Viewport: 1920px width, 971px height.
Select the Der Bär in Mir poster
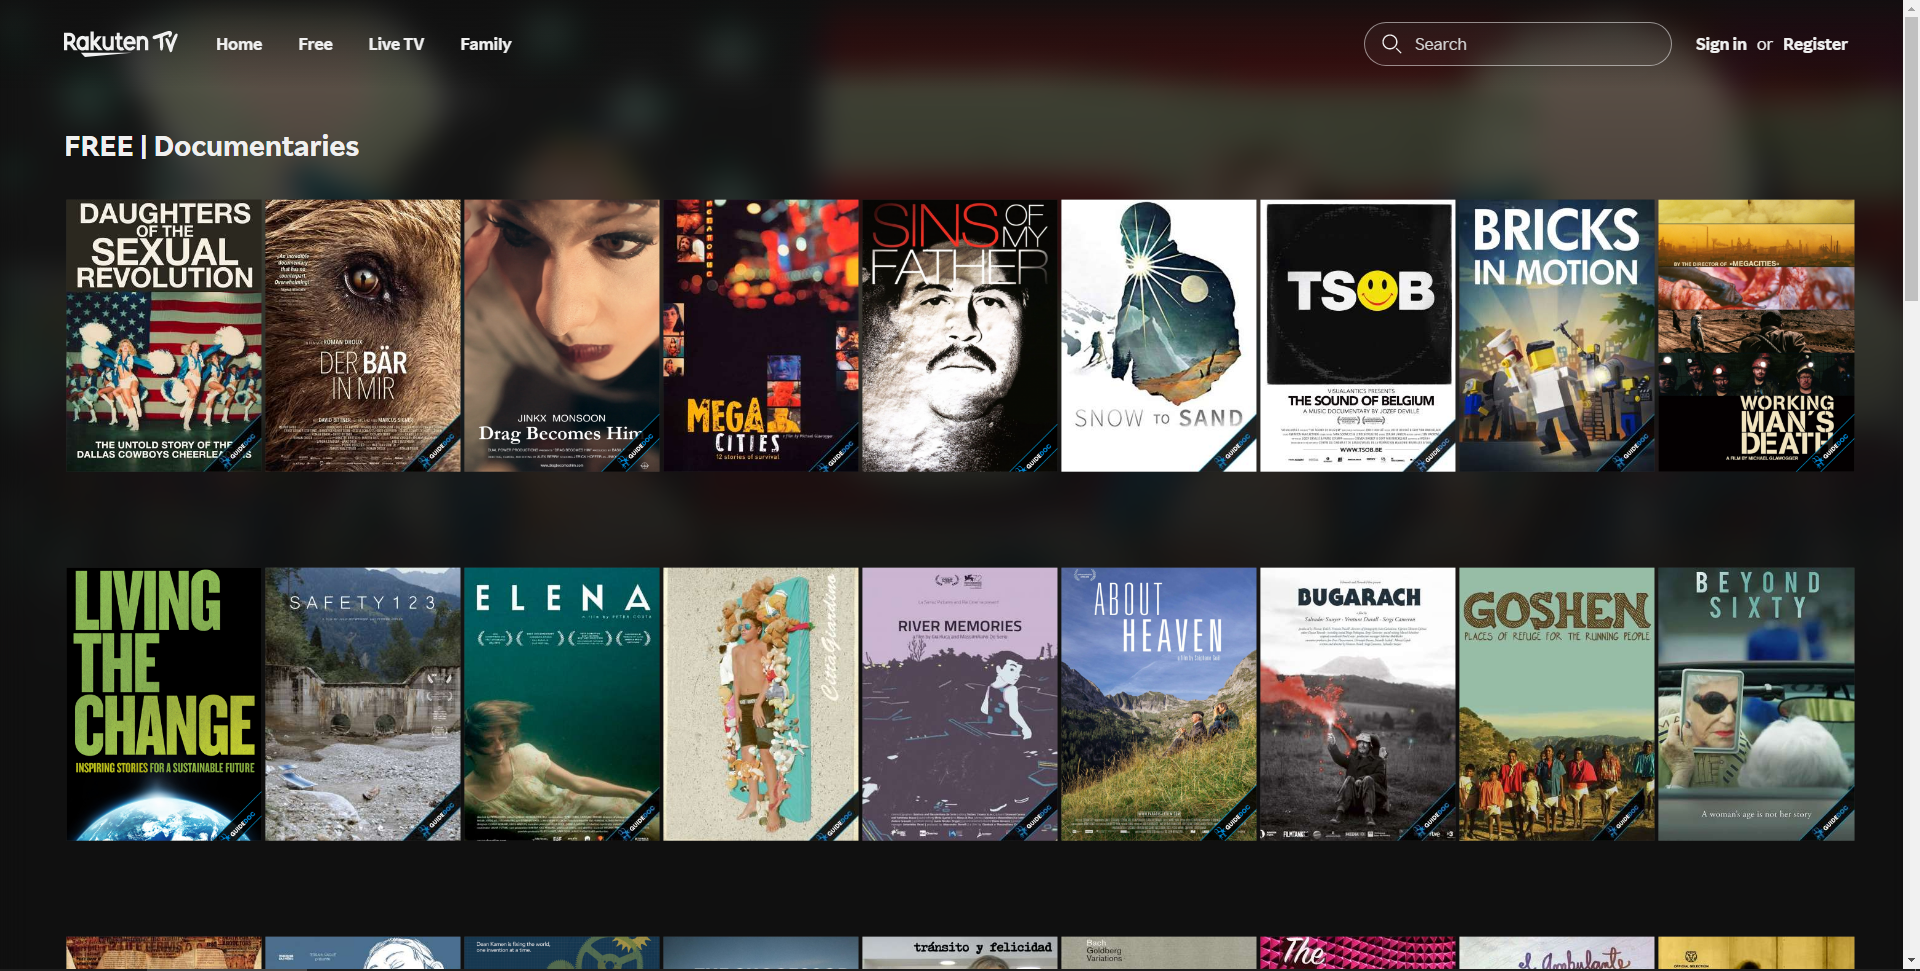(x=363, y=335)
